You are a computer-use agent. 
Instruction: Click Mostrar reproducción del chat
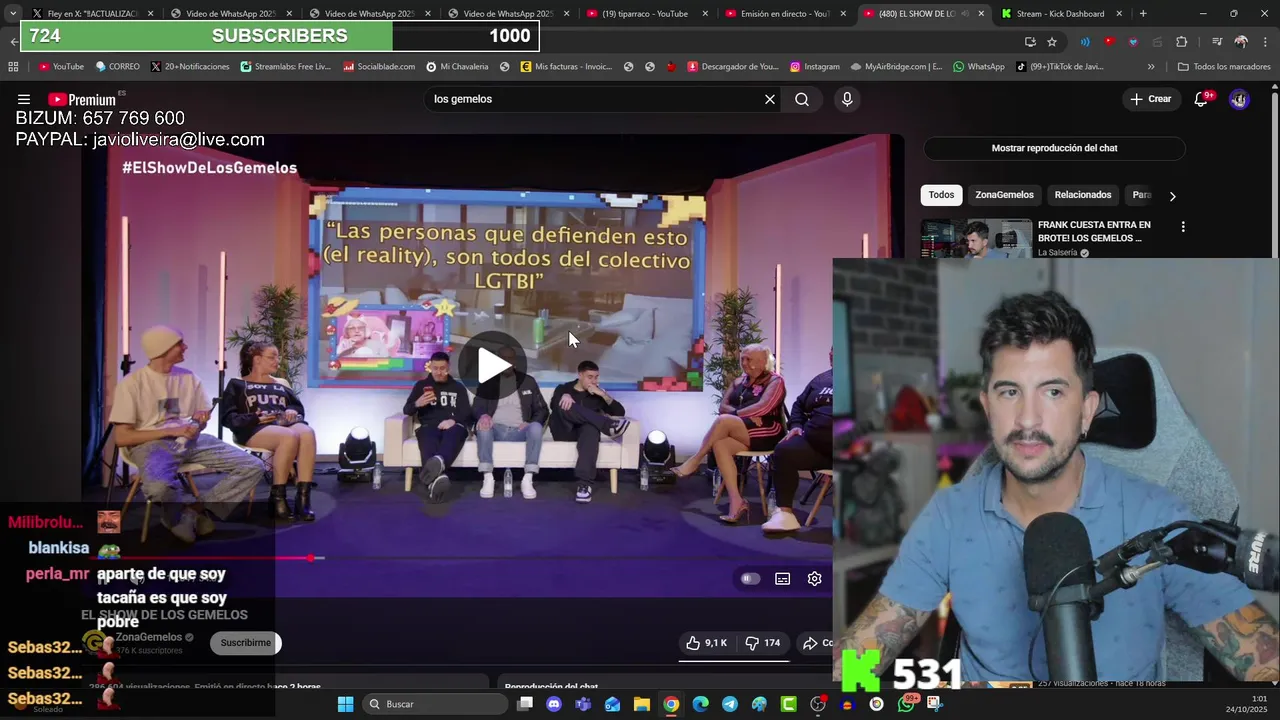[1054, 148]
